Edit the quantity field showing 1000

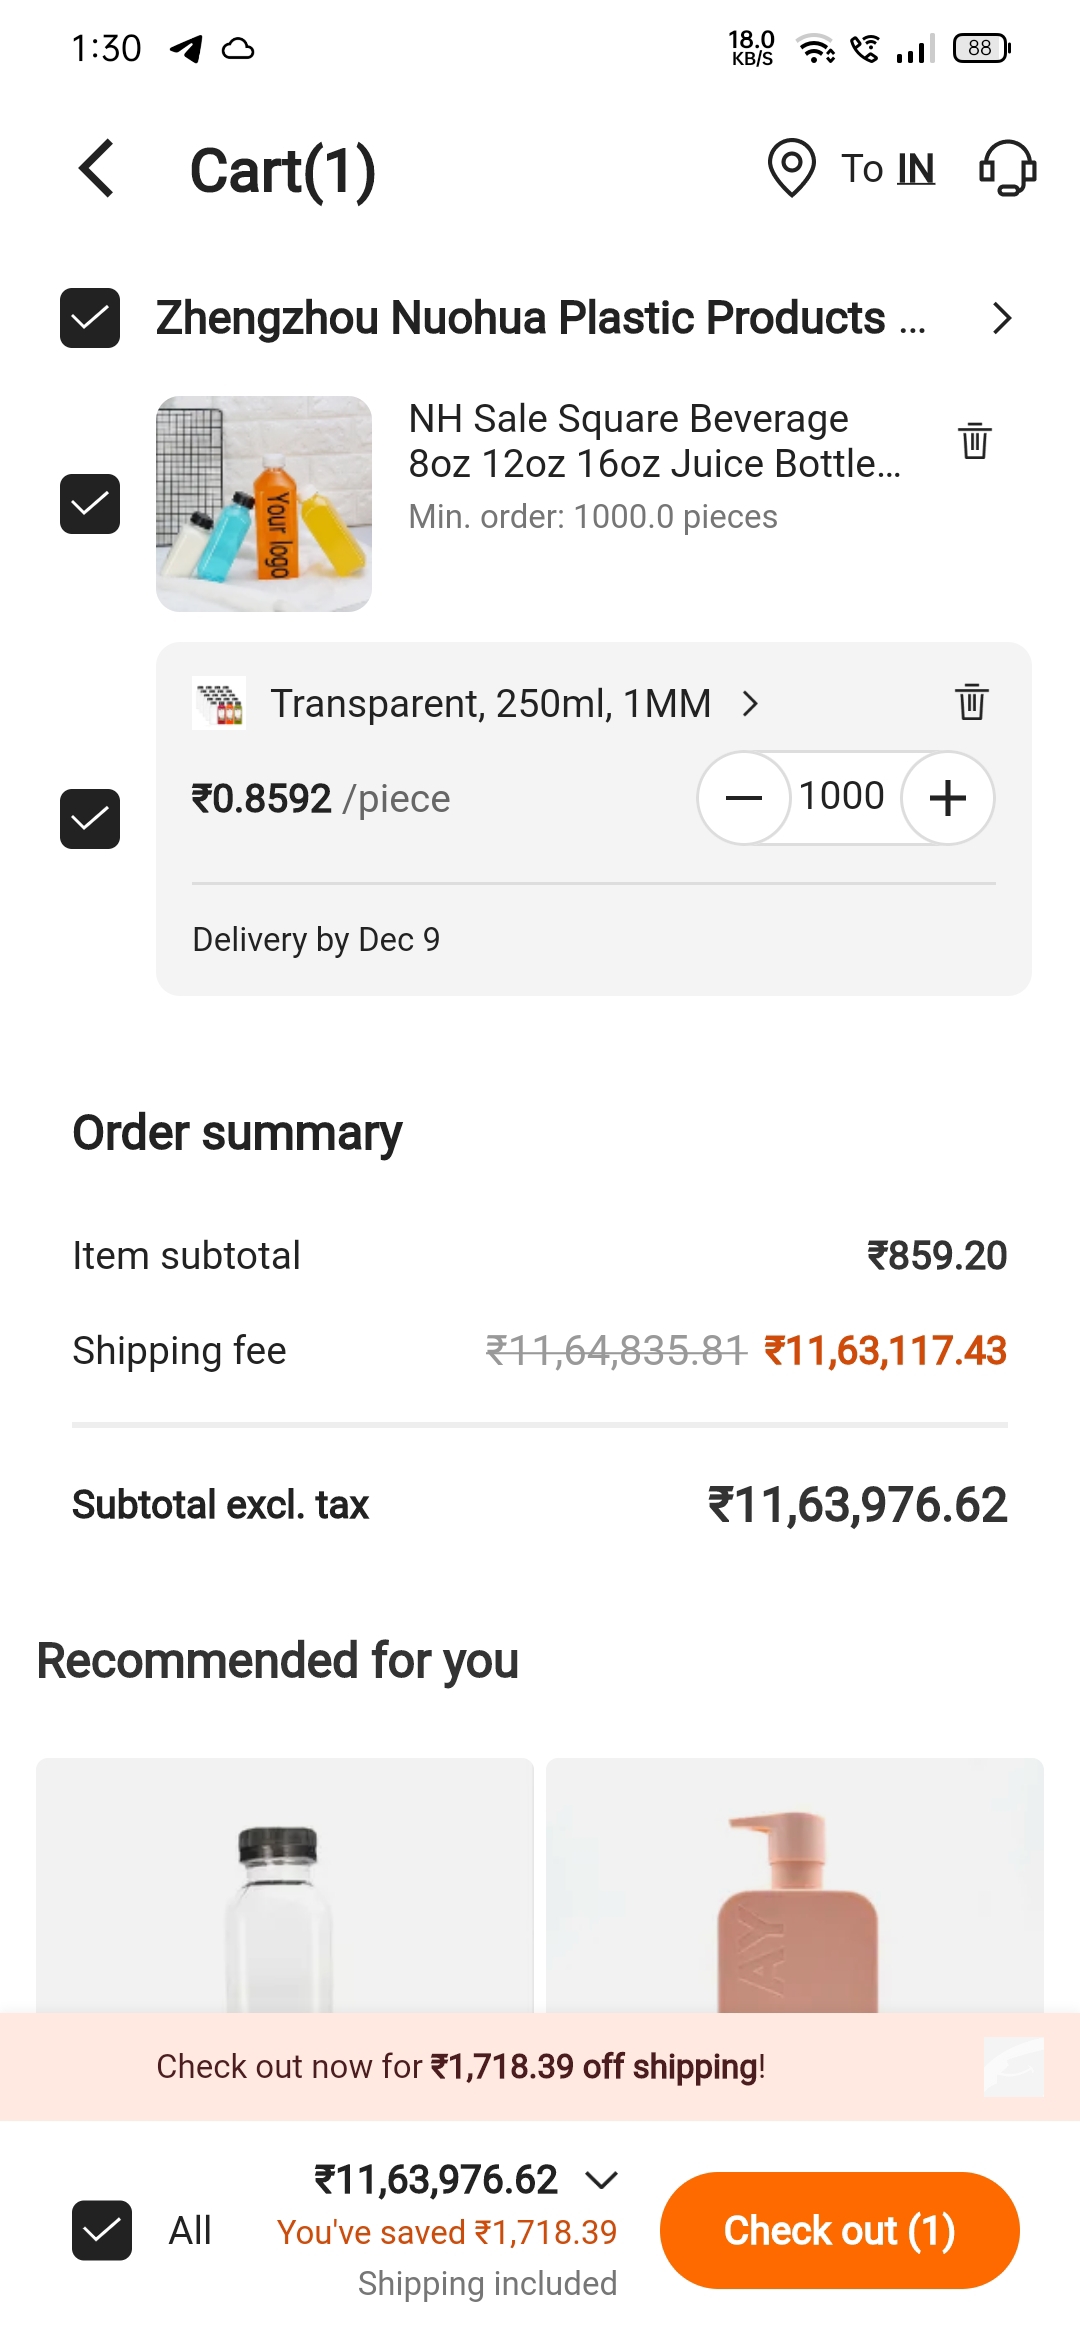pos(842,797)
